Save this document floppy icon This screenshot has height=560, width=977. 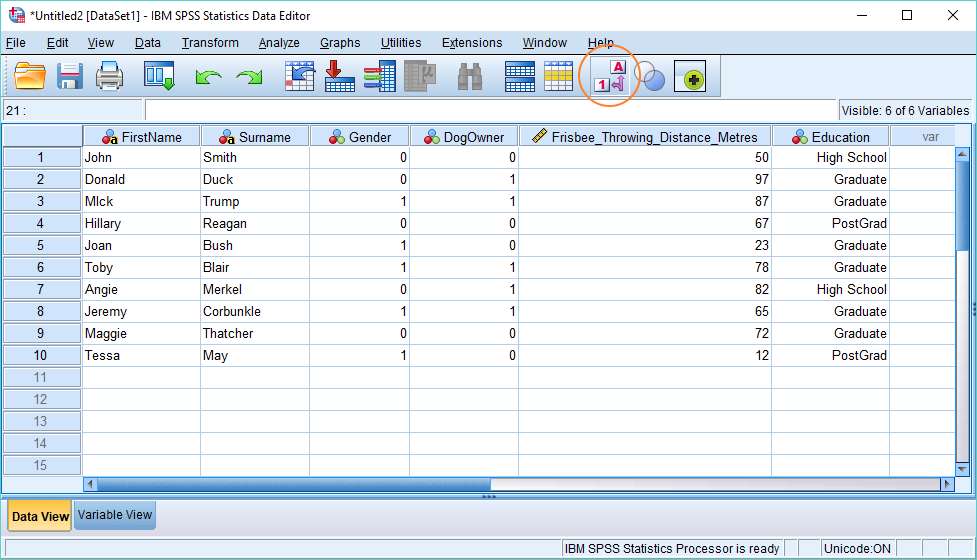coord(70,77)
